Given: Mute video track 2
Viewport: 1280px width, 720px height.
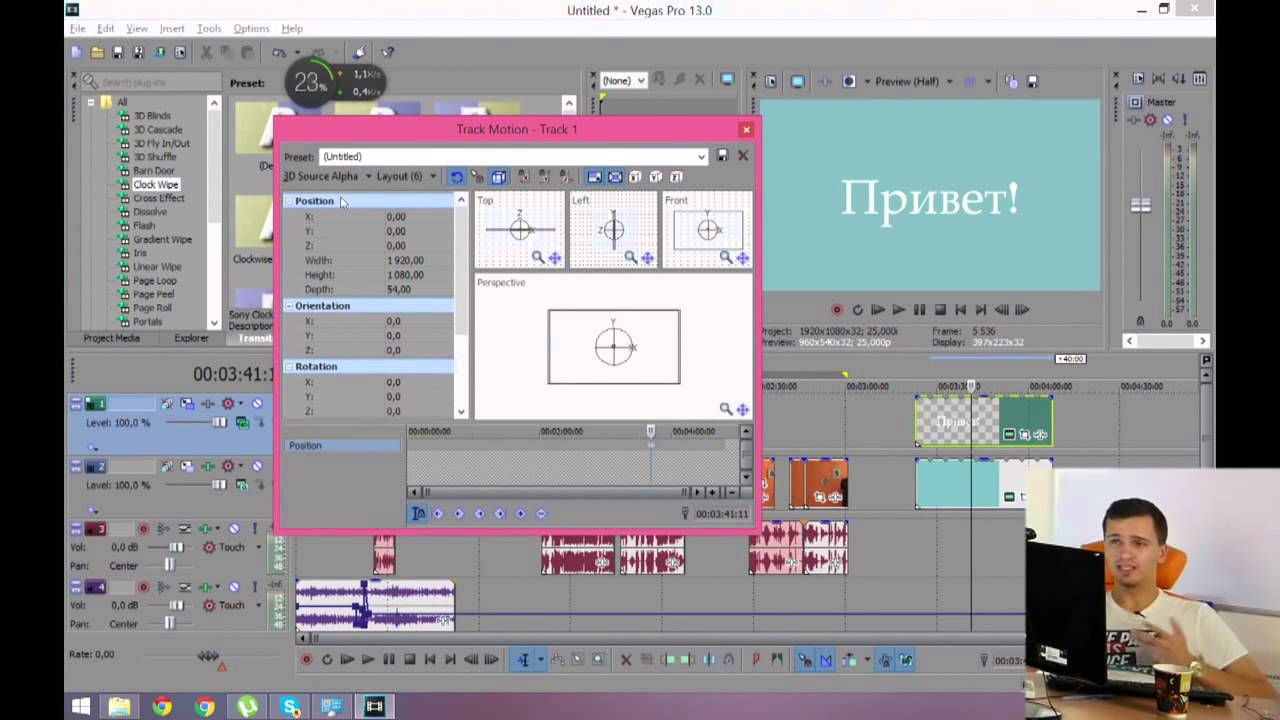Looking at the screenshot, I should (257, 466).
